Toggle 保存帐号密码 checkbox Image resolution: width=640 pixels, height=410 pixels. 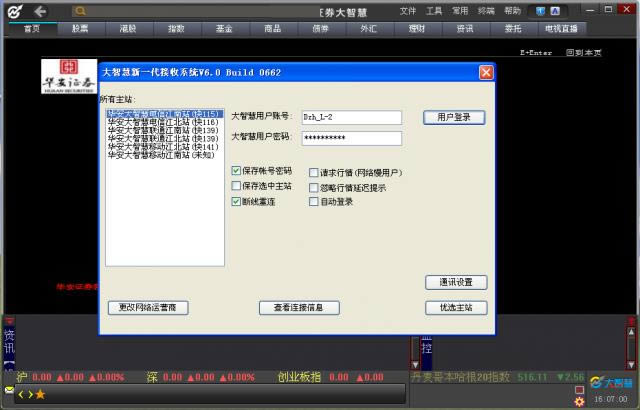click(x=236, y=171)
